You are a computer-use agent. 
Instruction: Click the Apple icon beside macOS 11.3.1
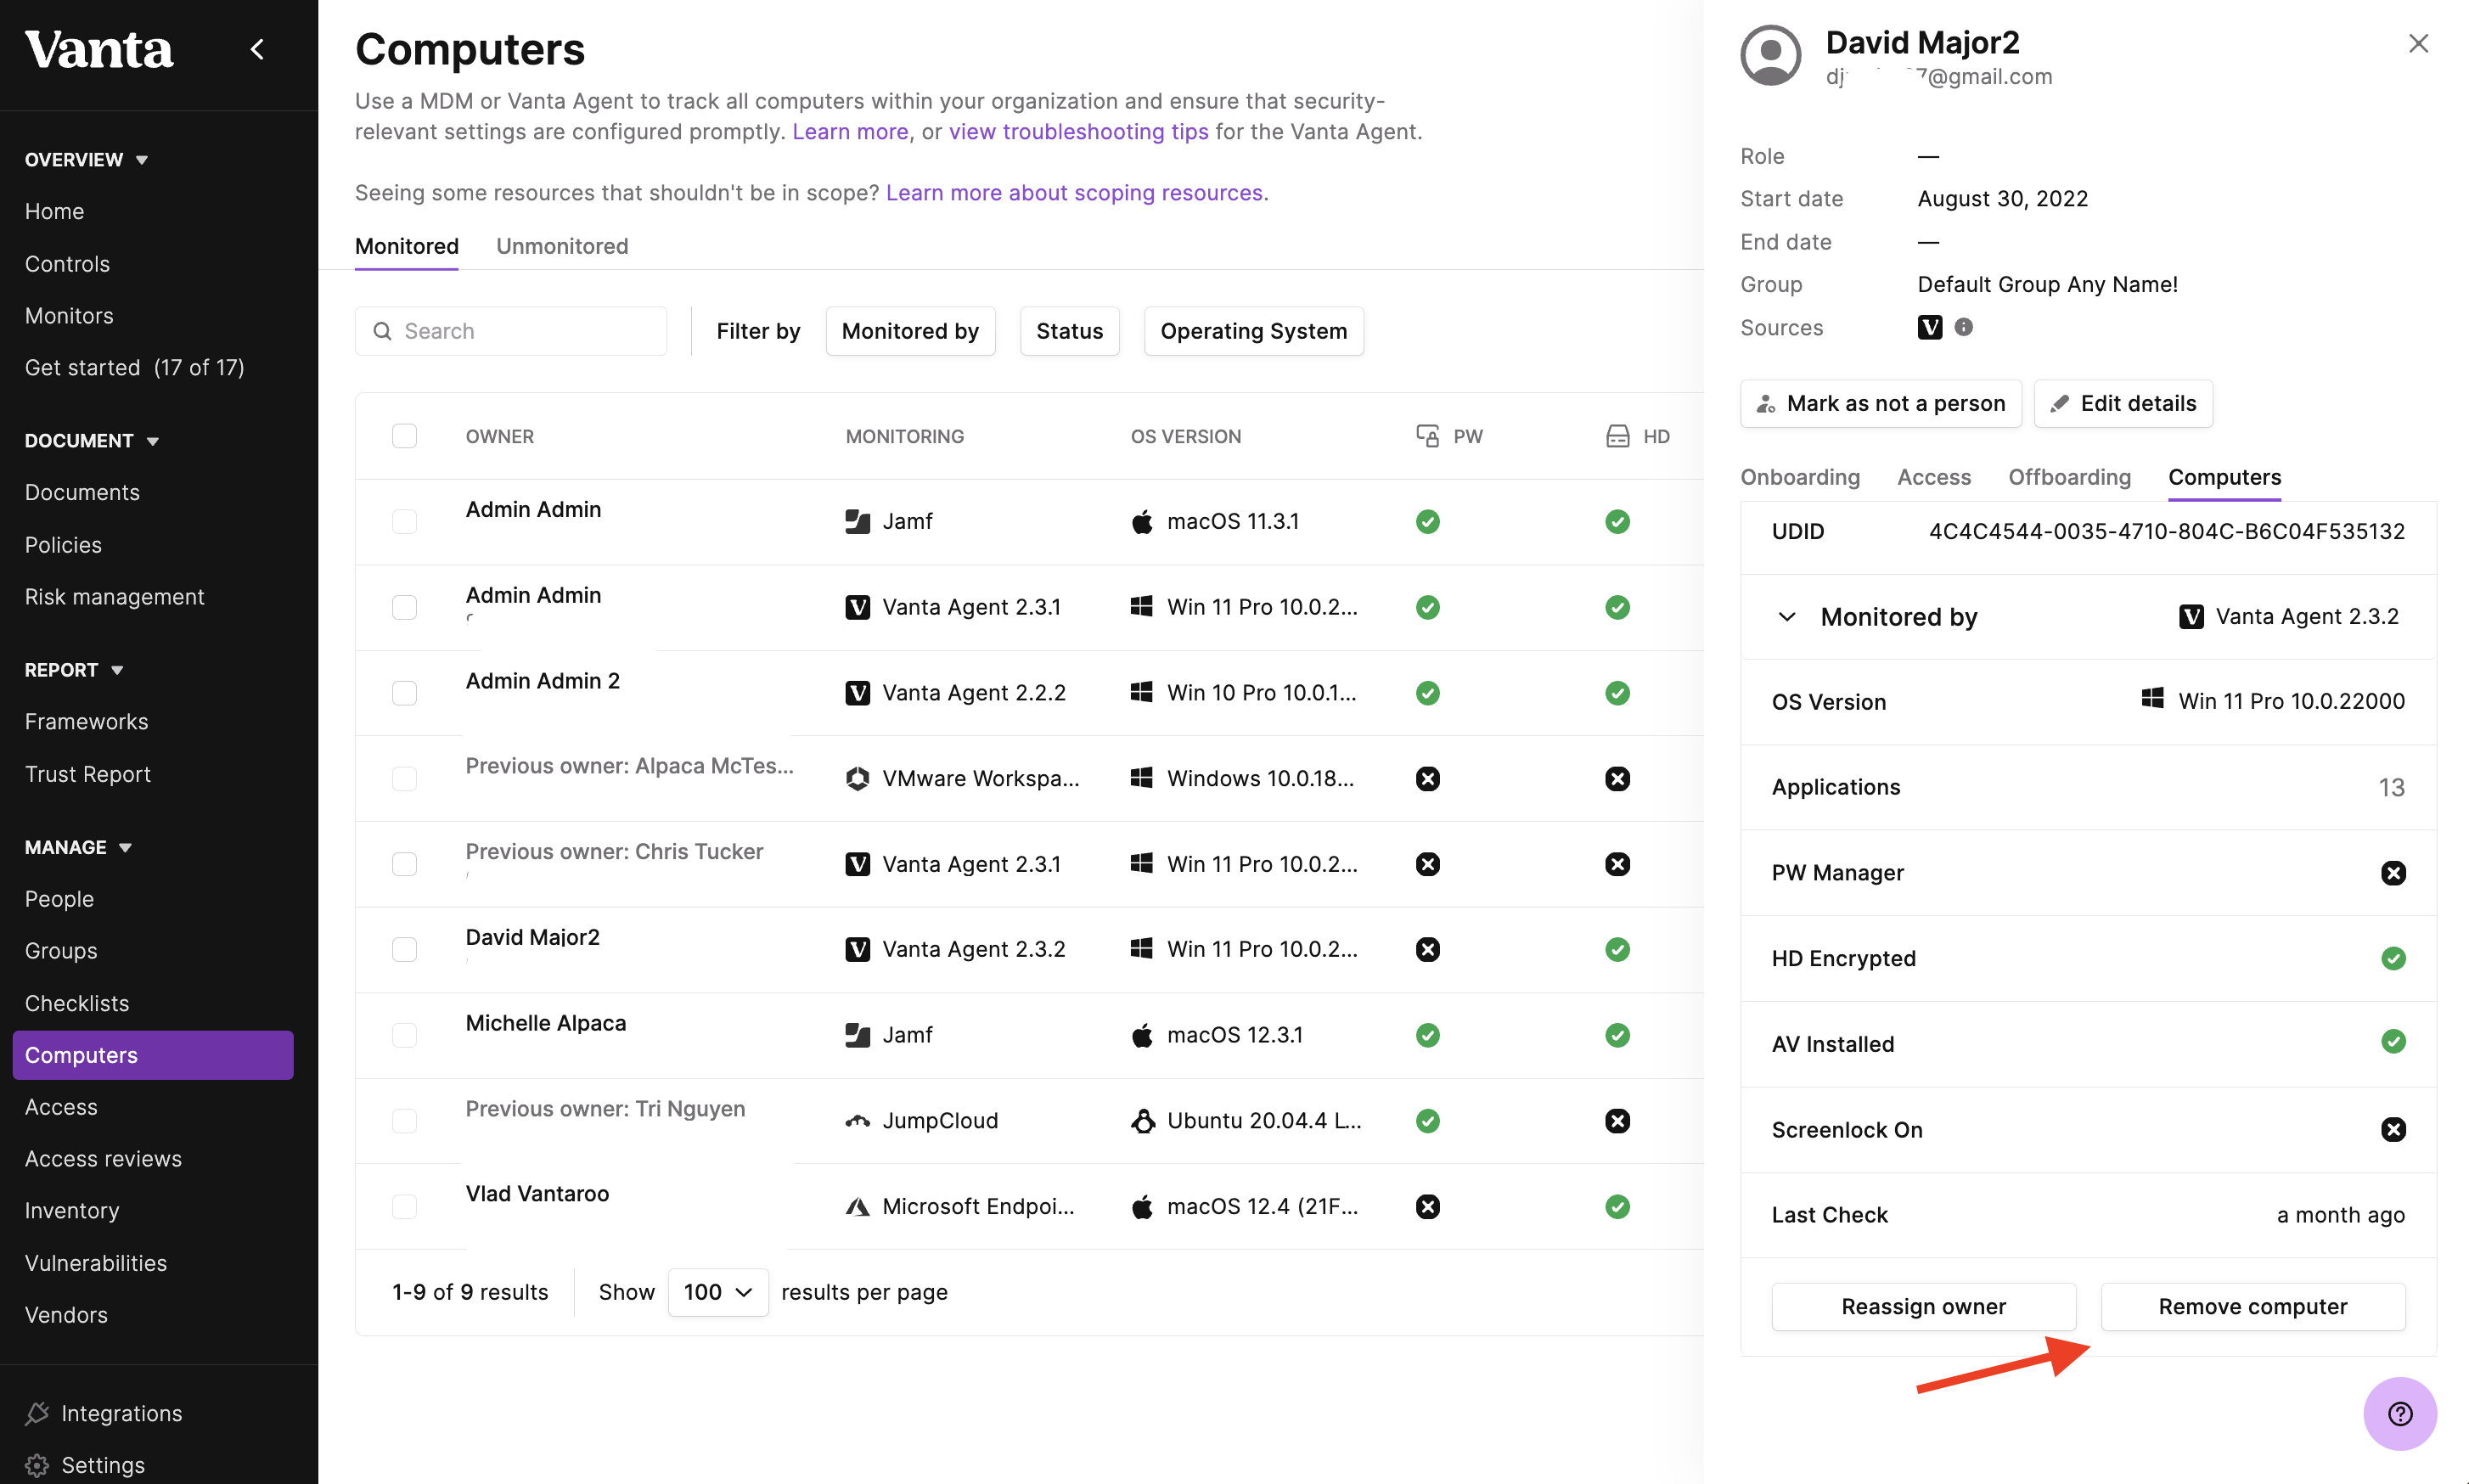tap(1142, 521)
